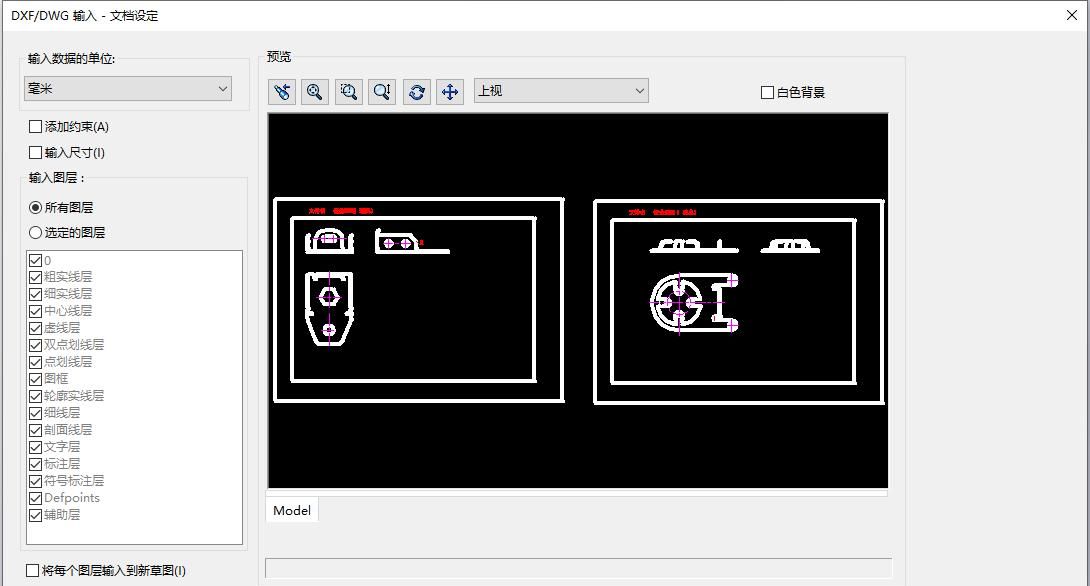Viewport: 1090px width, 586px height.
Task: Uncheck the 剖面线层 layer
Action: pyautogui.click(x=35, y=430)
